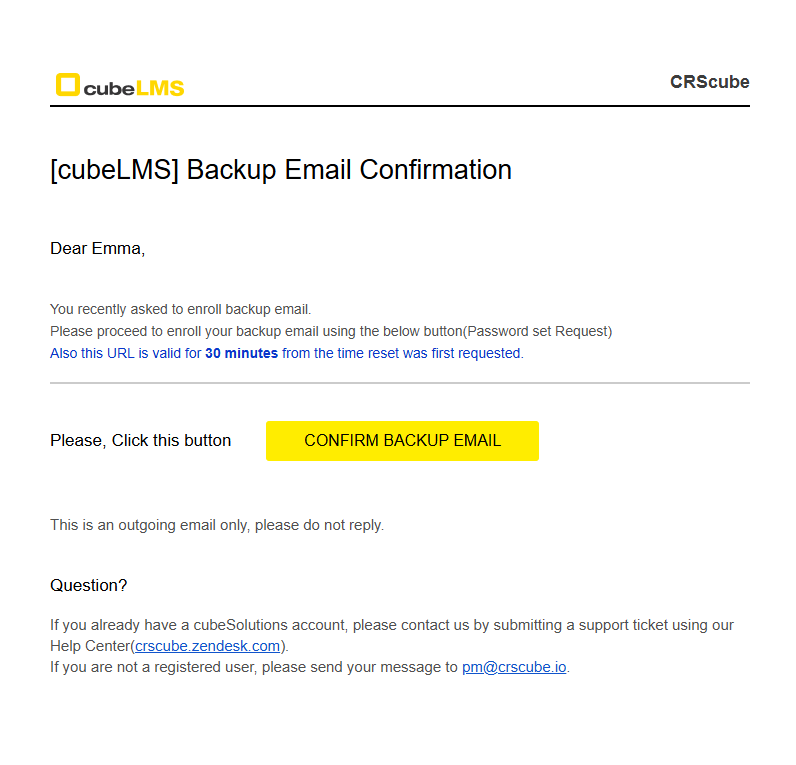Screen dimensions: 796x765
Task: Click the 'You recently asked to enroll' line
Action: click(x=180, y=309)
